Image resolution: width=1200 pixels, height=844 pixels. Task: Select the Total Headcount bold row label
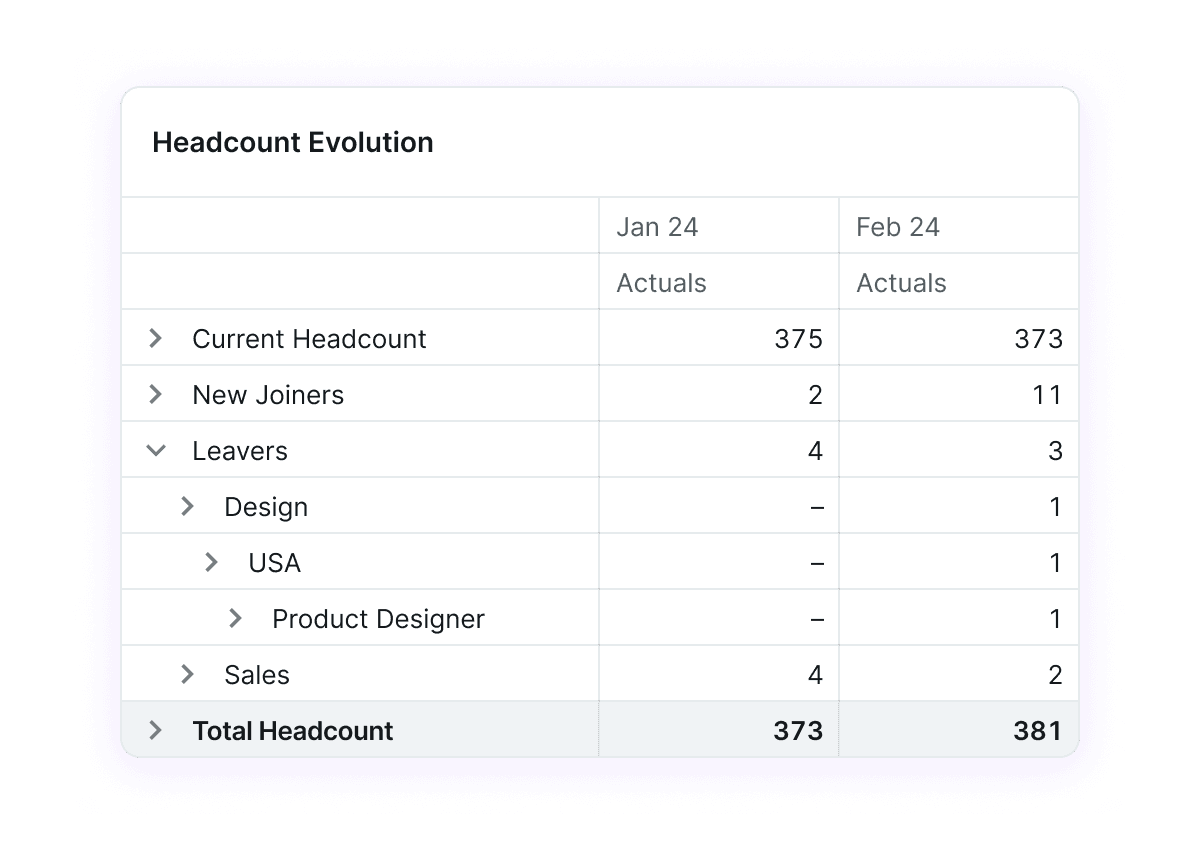pyautogui.click(x=292, y=730)
